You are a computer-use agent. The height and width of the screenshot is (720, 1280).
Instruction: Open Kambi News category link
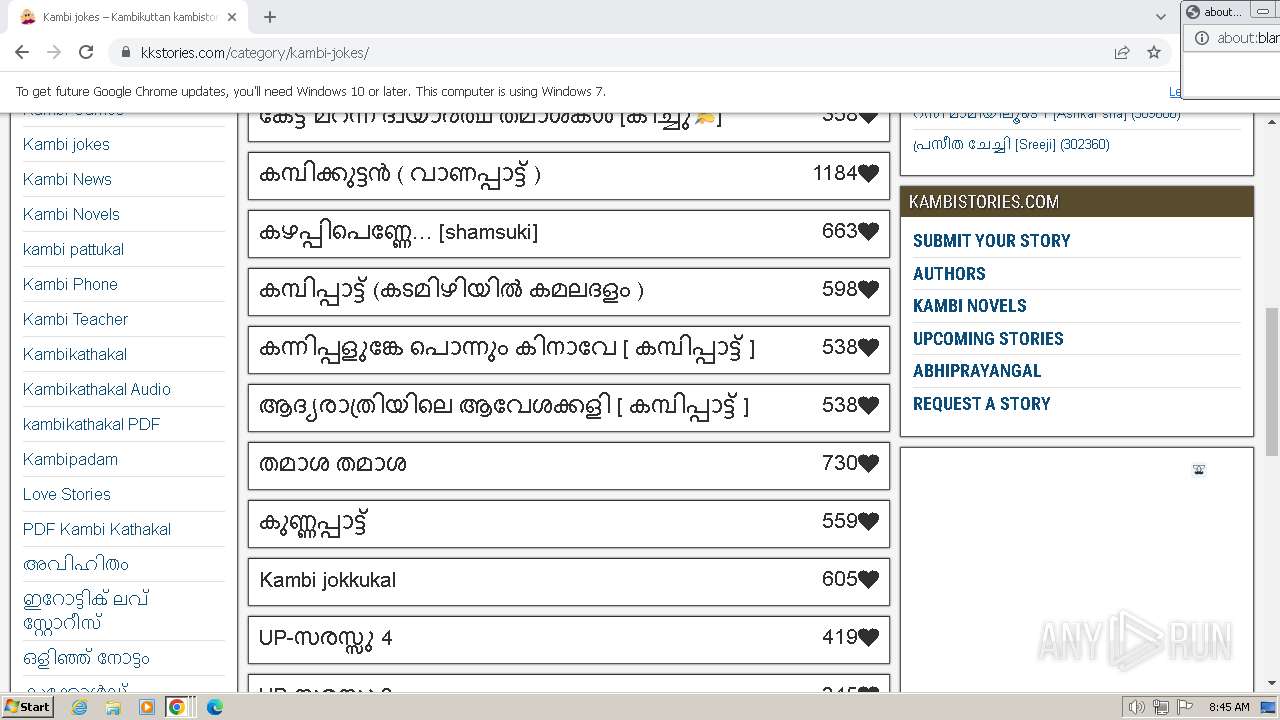[67, 179]
